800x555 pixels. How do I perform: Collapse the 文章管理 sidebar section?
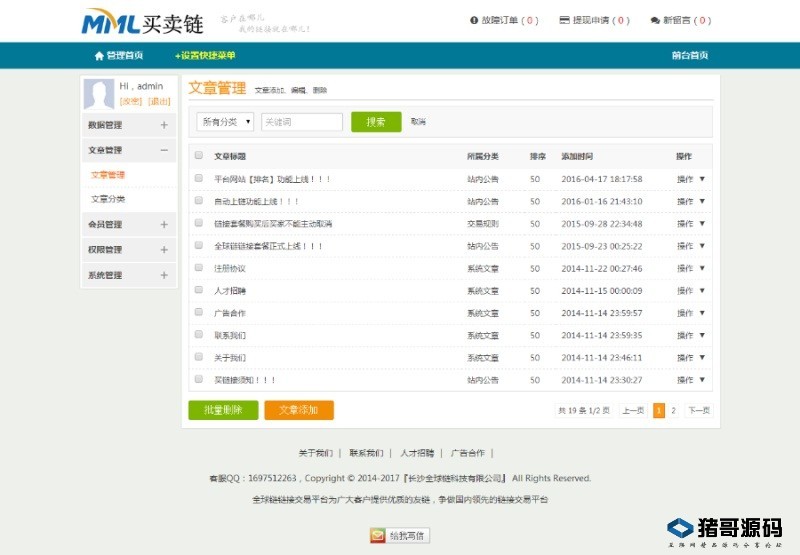pos(164,150)
